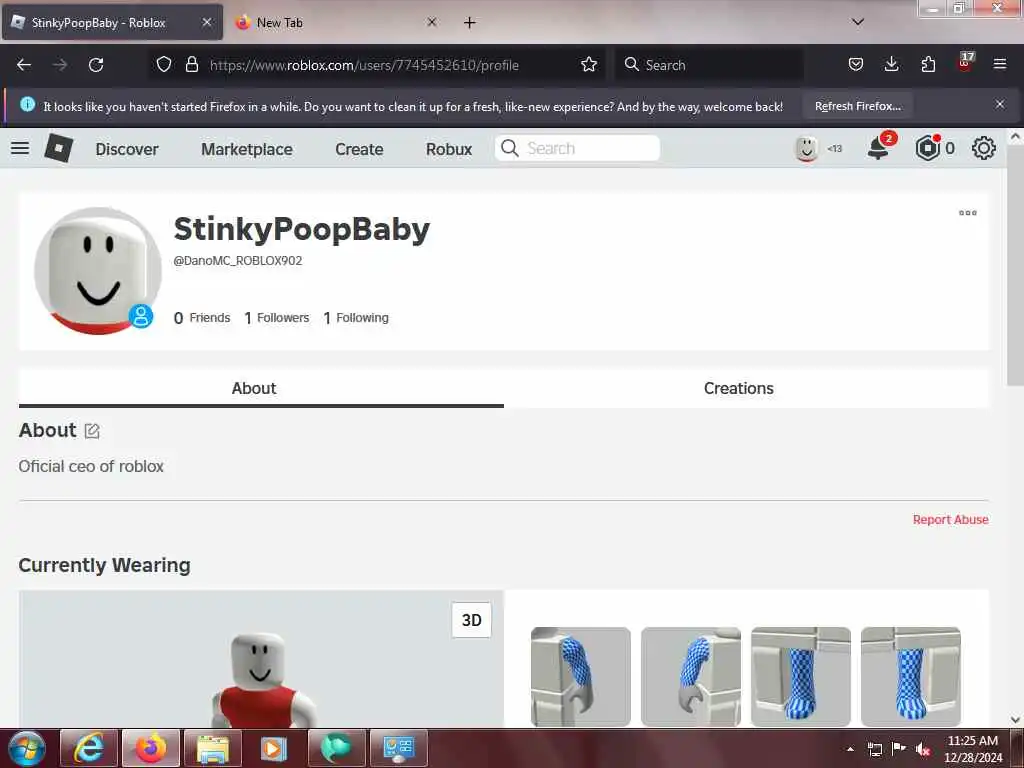This screenshot has width=1024, height=768.
Task: Select the StinkyPoopBaby - Roblox browser tab
Action: tap(113, 22)
